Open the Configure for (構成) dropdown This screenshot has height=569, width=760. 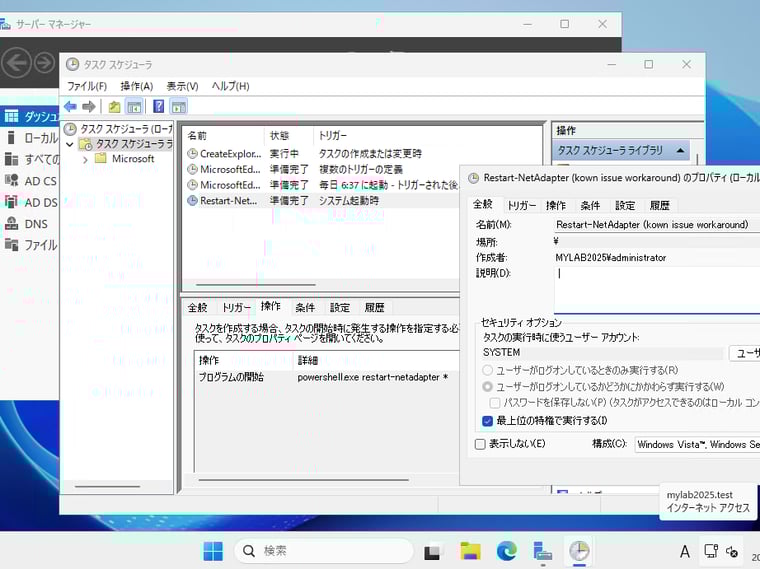697,444
